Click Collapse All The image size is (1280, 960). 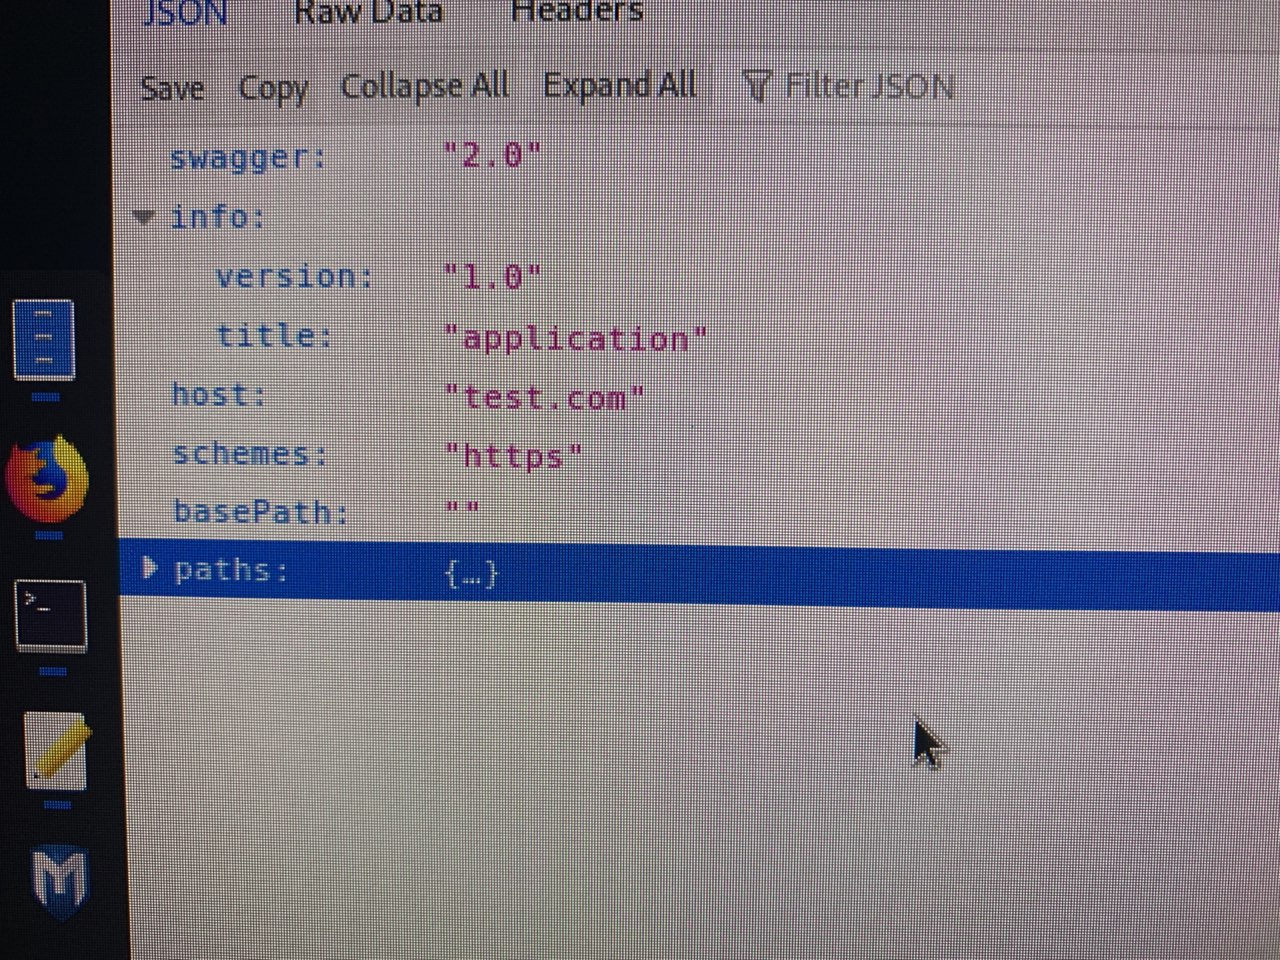click(x=425, y=87)
